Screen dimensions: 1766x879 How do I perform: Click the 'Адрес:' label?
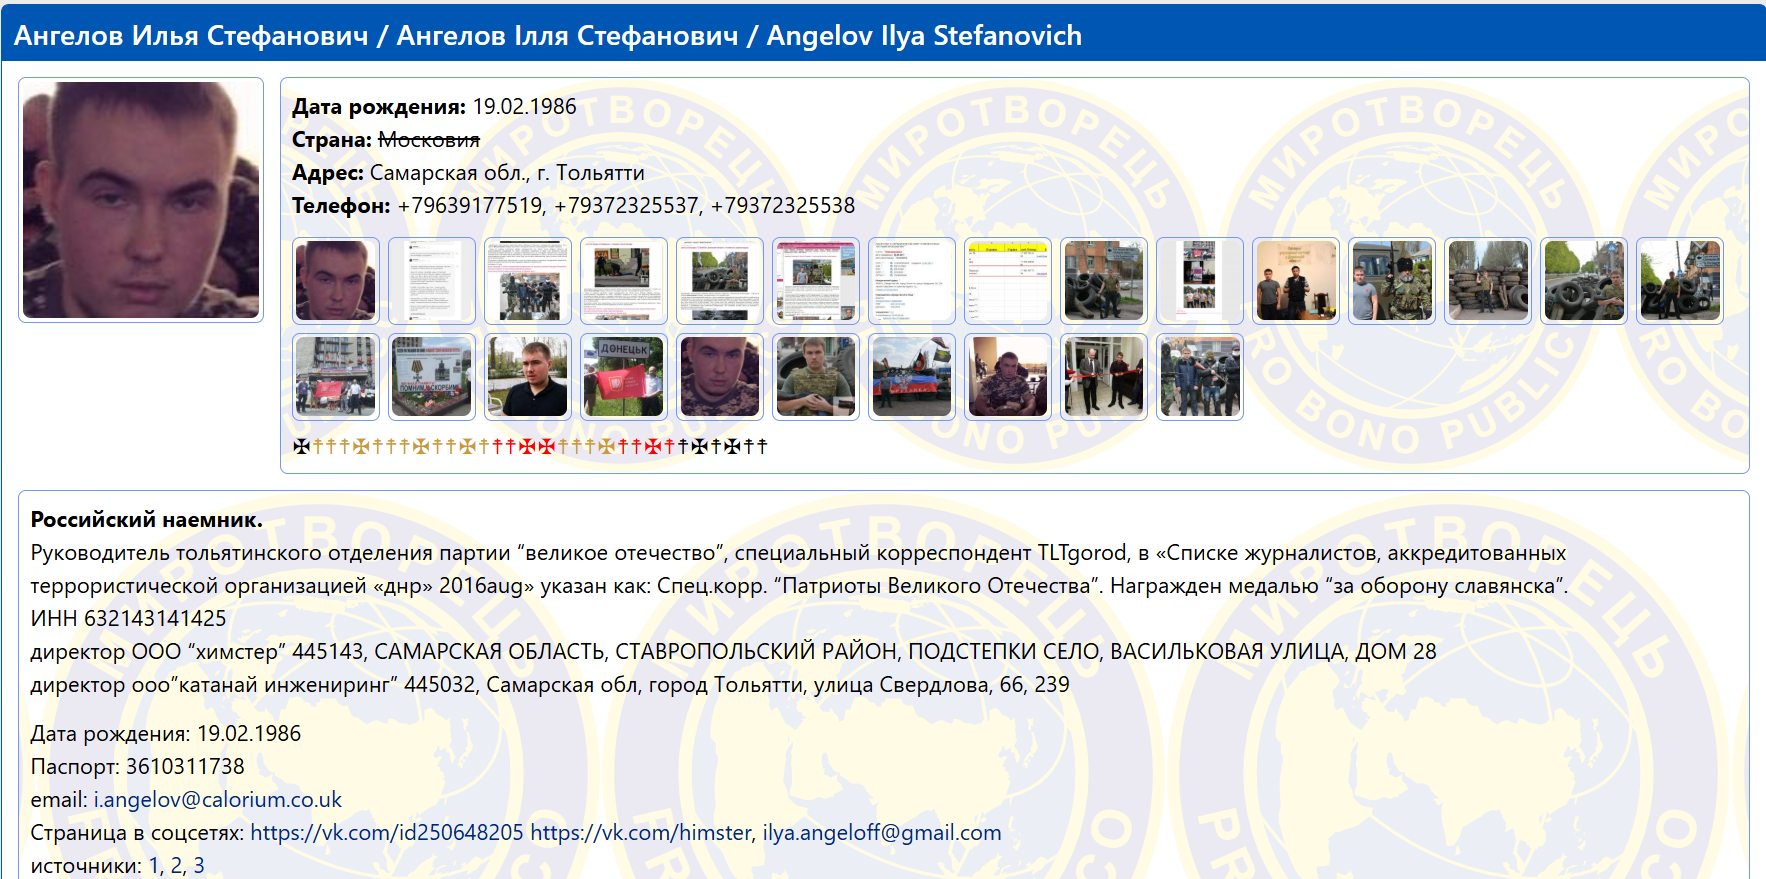click(328, 173)
